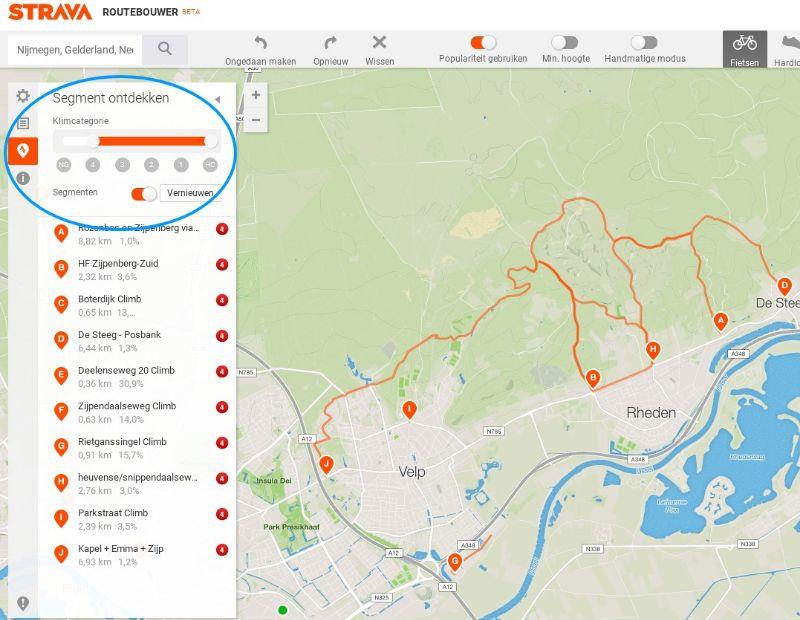Click the Nijmegen location search field
Viewport: 800px width, 620px height.
point(75,49)
